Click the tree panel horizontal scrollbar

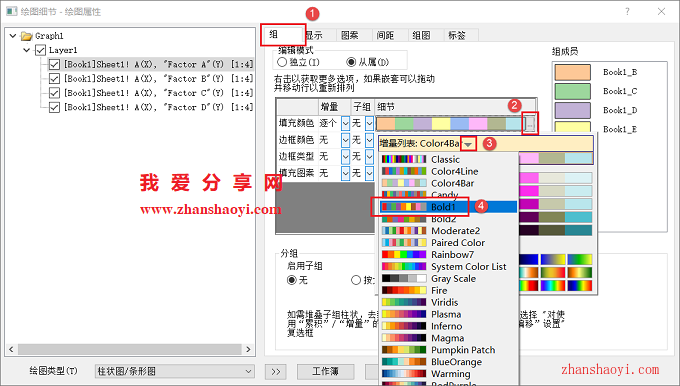130,349
